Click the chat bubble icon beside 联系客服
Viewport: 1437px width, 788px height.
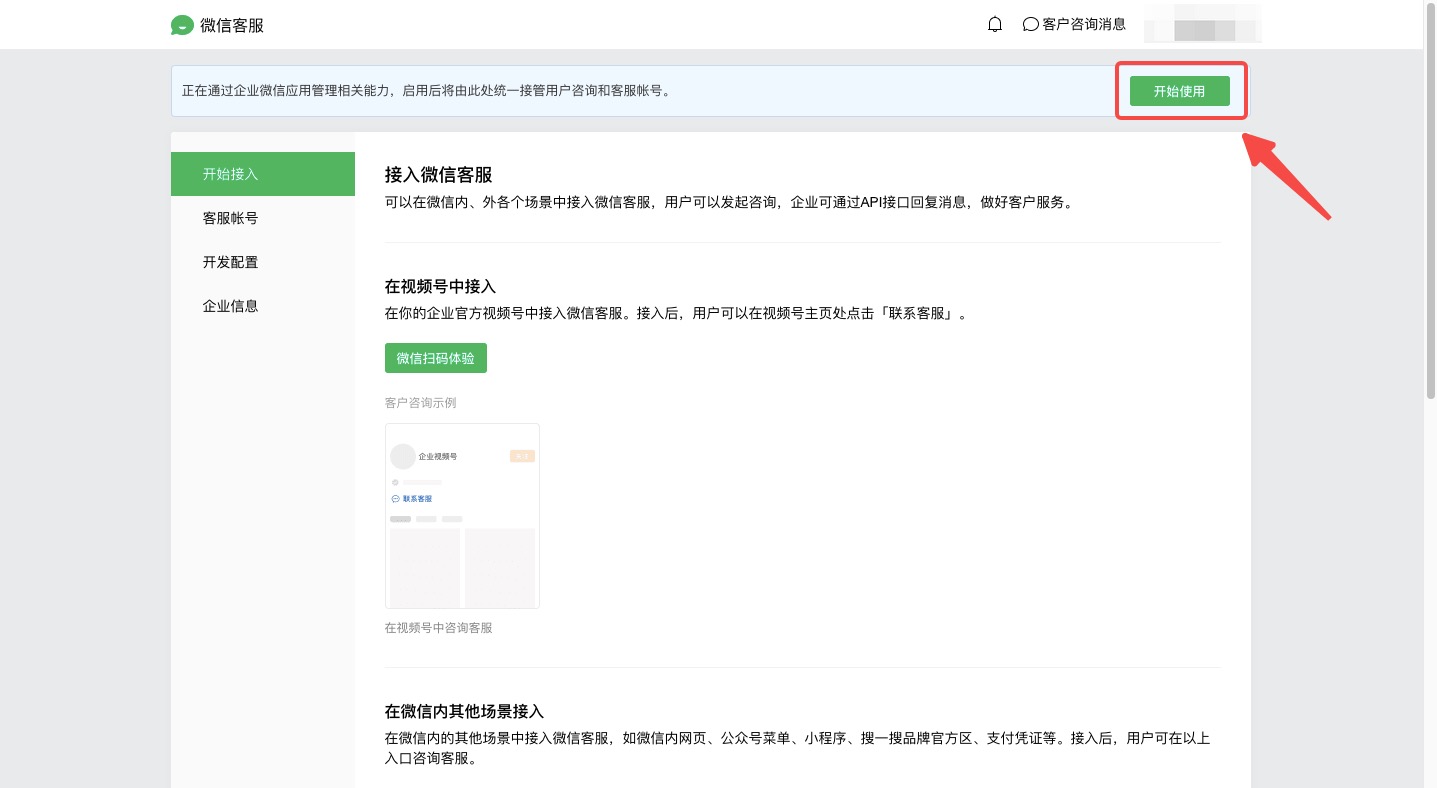coord(397,498)
